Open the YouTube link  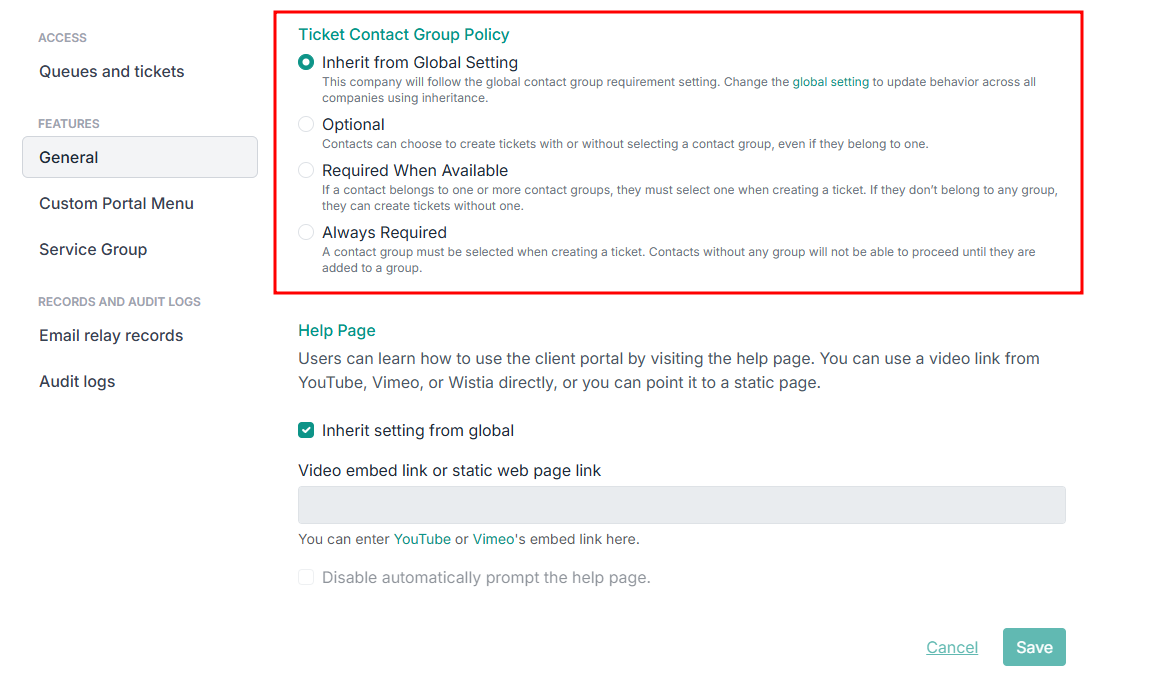422,539
